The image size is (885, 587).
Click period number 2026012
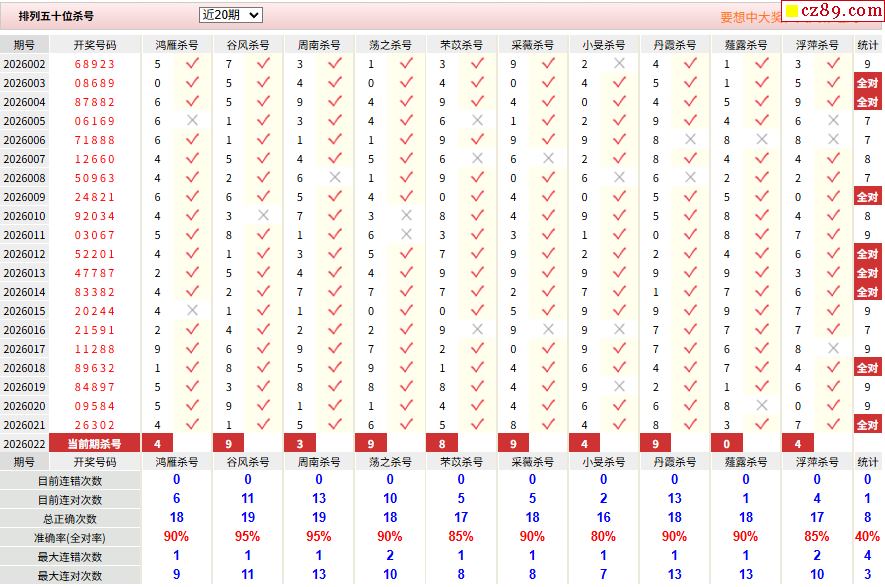[x=24, y=254]
